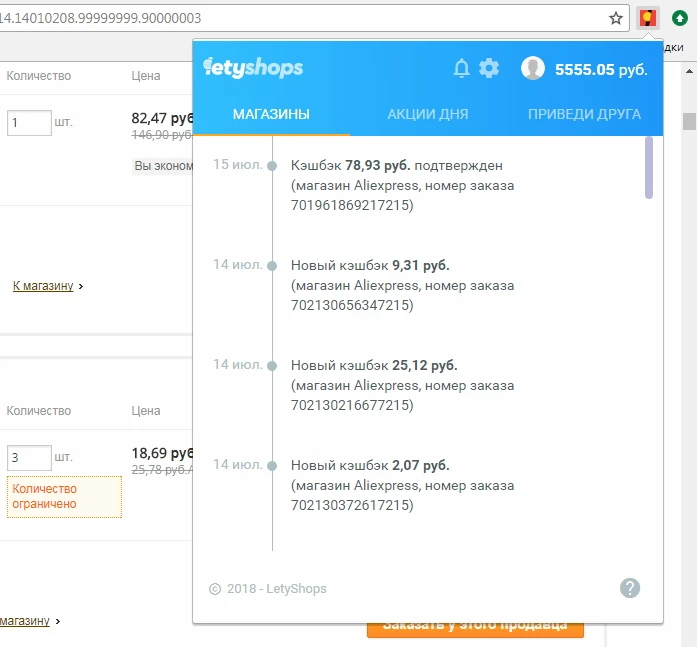Click the 82,47 руб price
The image size is (697, 647).
tap(162, 118)
